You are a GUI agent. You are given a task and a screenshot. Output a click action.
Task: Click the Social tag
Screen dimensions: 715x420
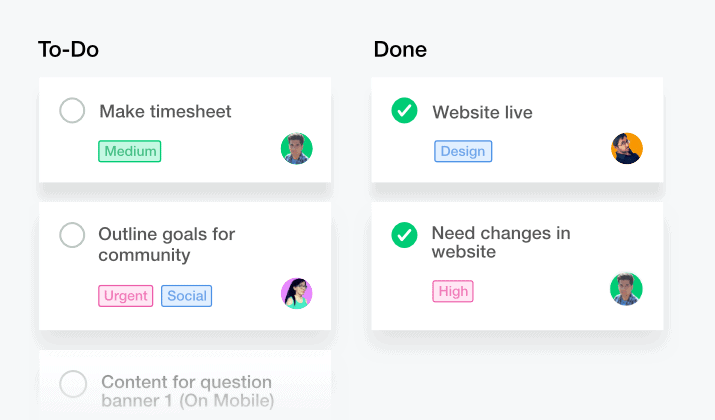click(187, 296)
